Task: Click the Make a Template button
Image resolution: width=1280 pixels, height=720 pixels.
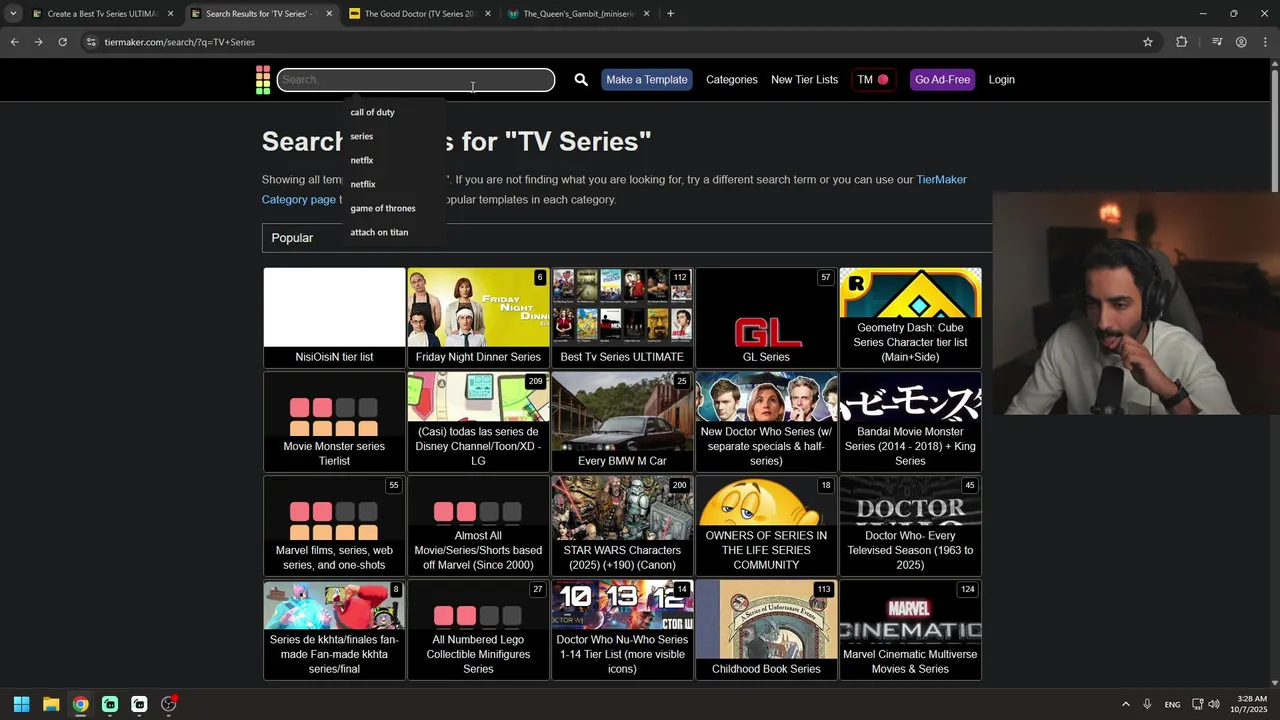Action: click(647, 80)
